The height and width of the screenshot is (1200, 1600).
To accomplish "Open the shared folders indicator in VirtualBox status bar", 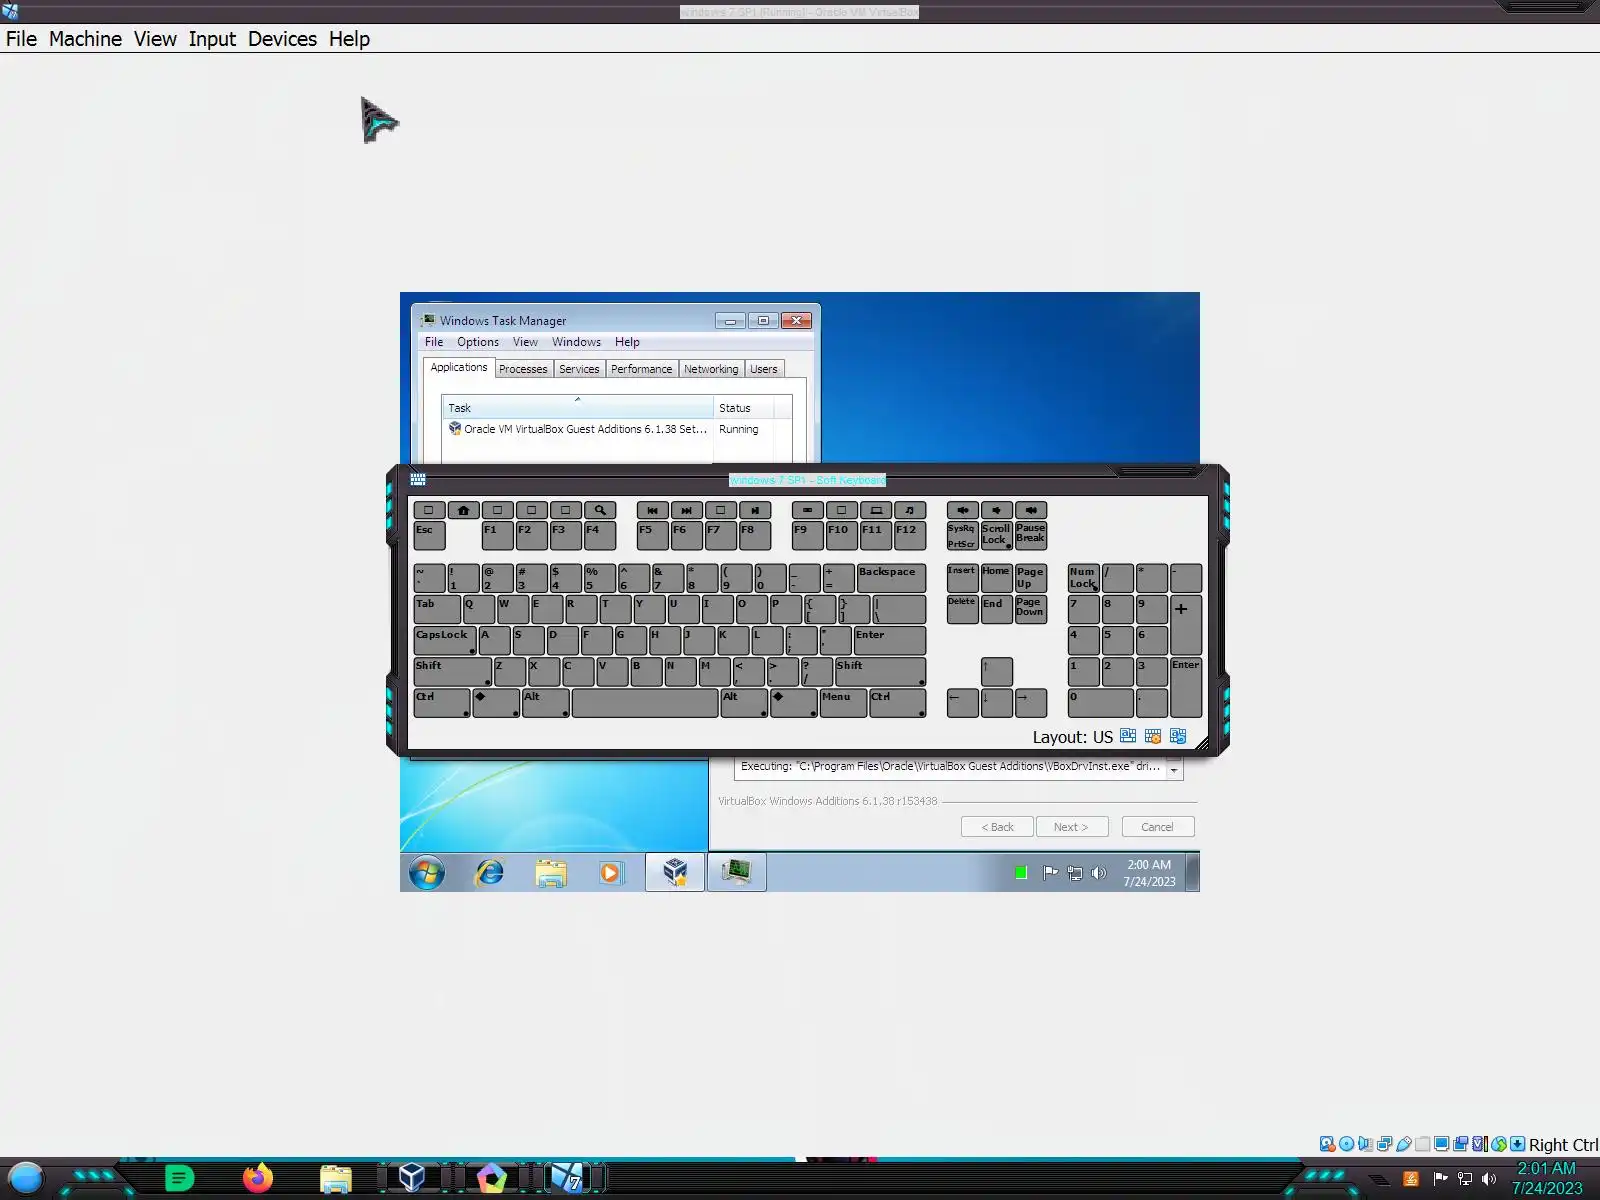I will pos(1423,1144).
